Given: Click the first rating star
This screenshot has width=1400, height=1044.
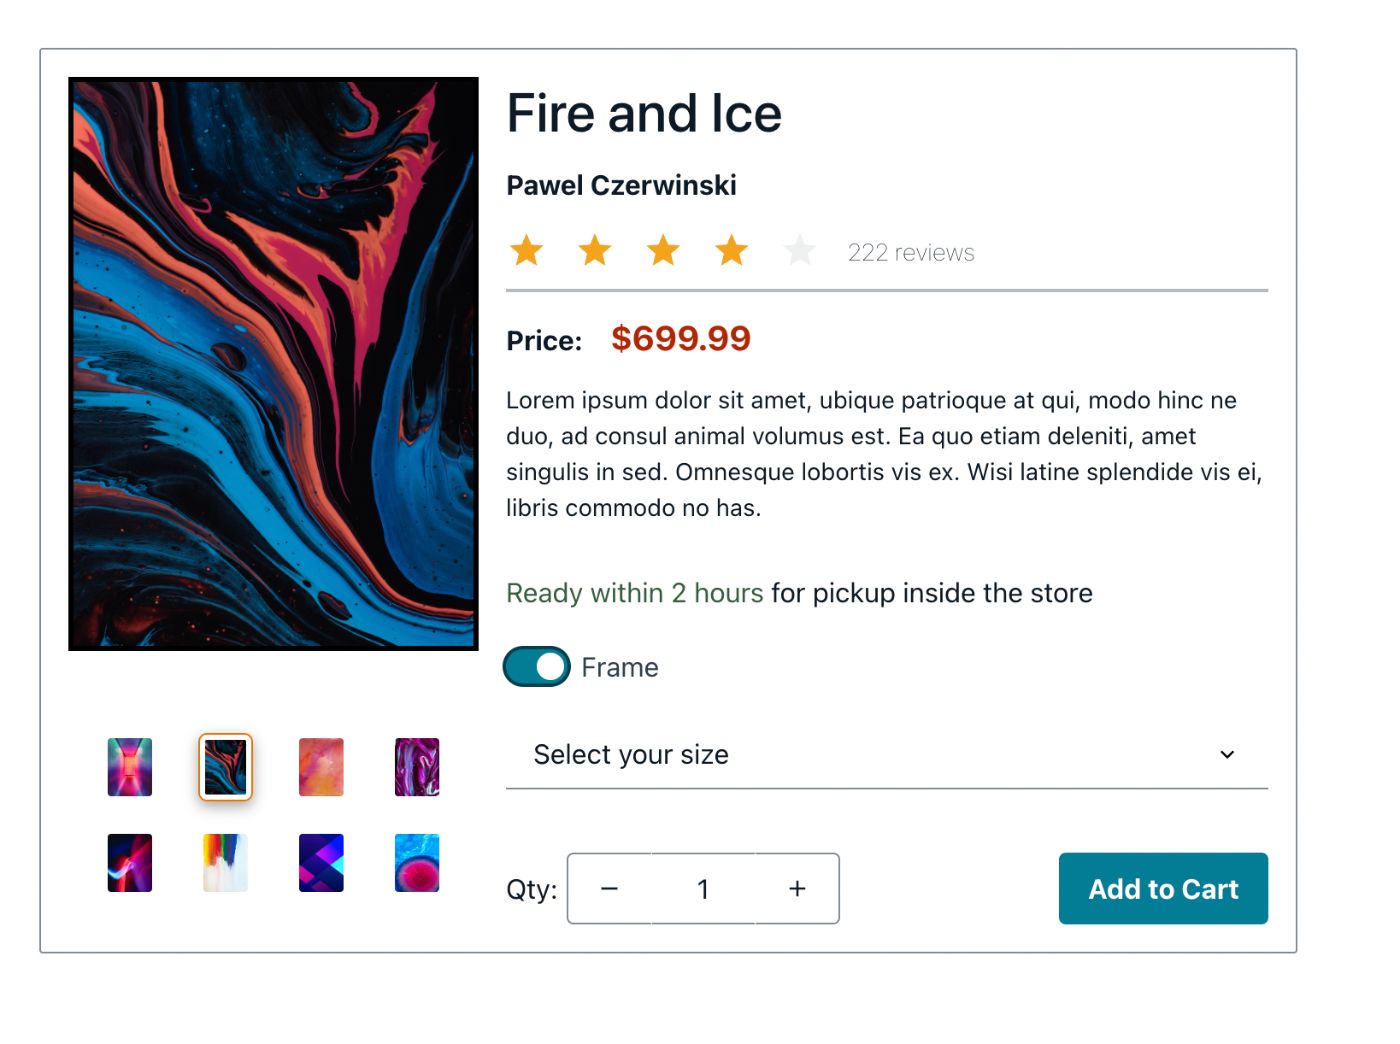Looking at the screenshot, I should pyautogui.click(x=527, y=250).
